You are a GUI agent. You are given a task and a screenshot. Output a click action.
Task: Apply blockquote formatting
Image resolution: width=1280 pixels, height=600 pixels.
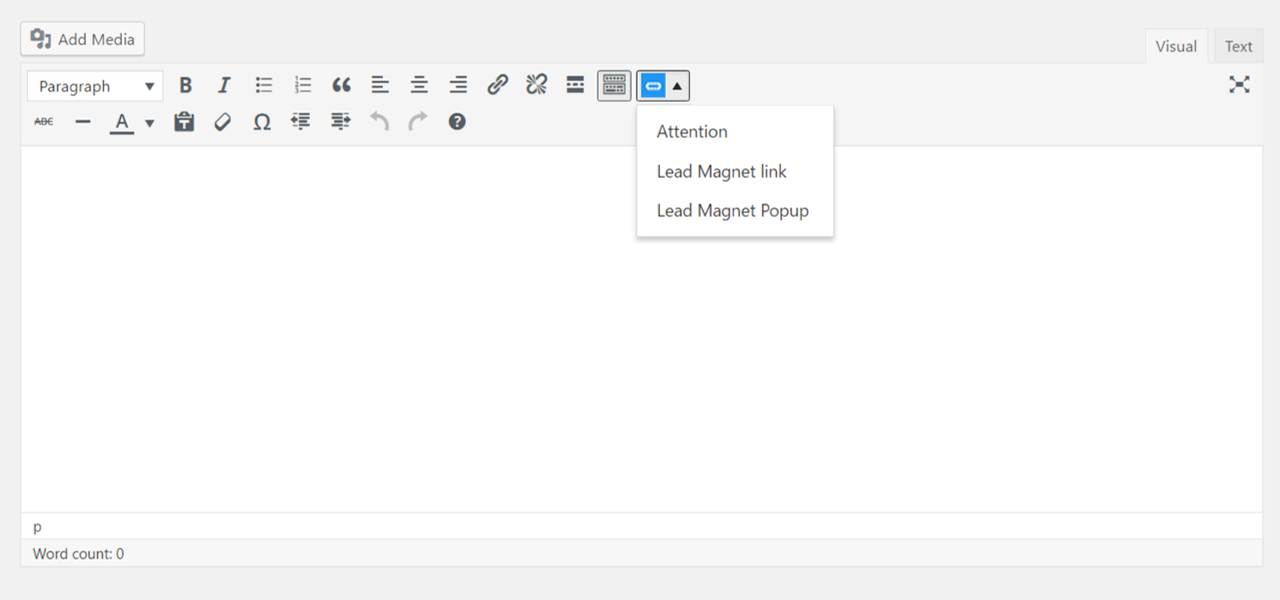341,86
